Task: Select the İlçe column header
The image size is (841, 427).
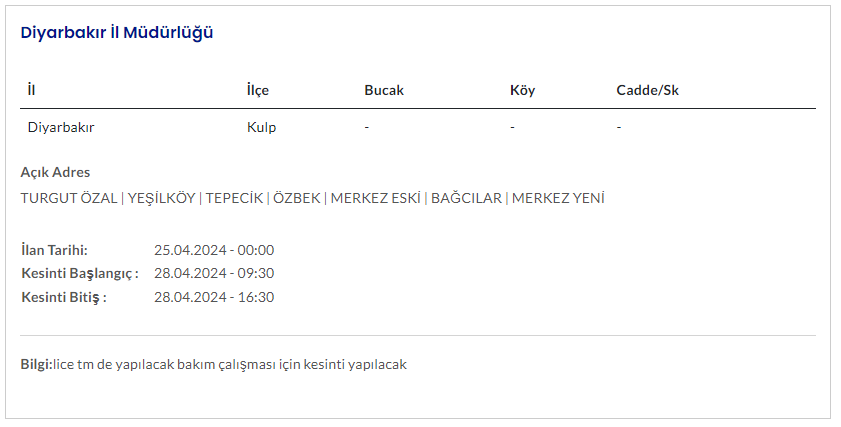Action: pos(258,90)
